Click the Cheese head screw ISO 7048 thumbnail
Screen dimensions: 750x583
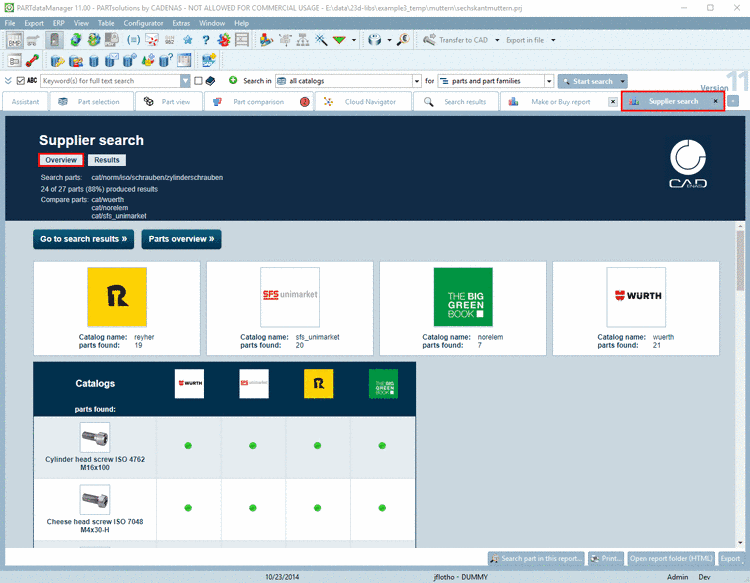[95, 499]
